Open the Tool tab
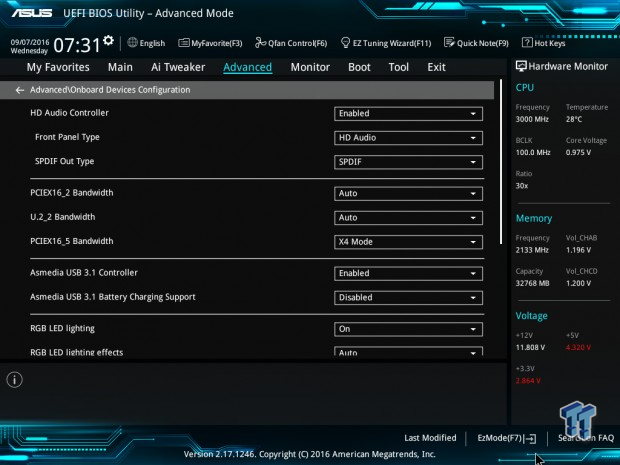 coord(399,67)
